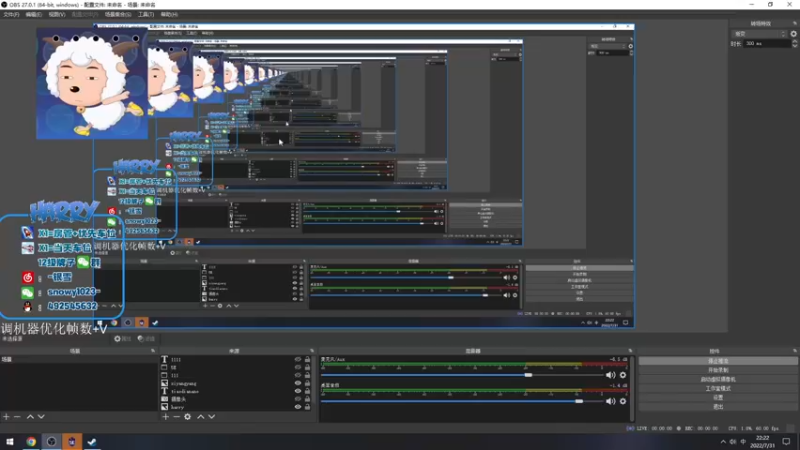The width and height of the screenshot is (800, 450).
Task: Add a new source with the plus icon
Action: pyautogui.click(x=165, y=417)
